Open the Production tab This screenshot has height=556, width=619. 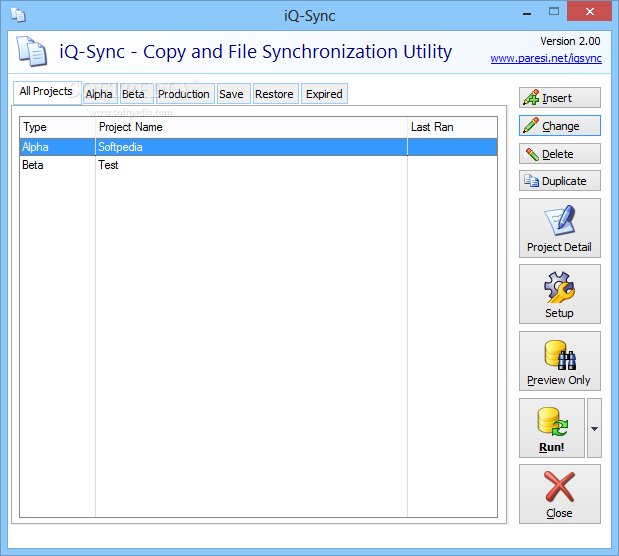pos(184,94)
